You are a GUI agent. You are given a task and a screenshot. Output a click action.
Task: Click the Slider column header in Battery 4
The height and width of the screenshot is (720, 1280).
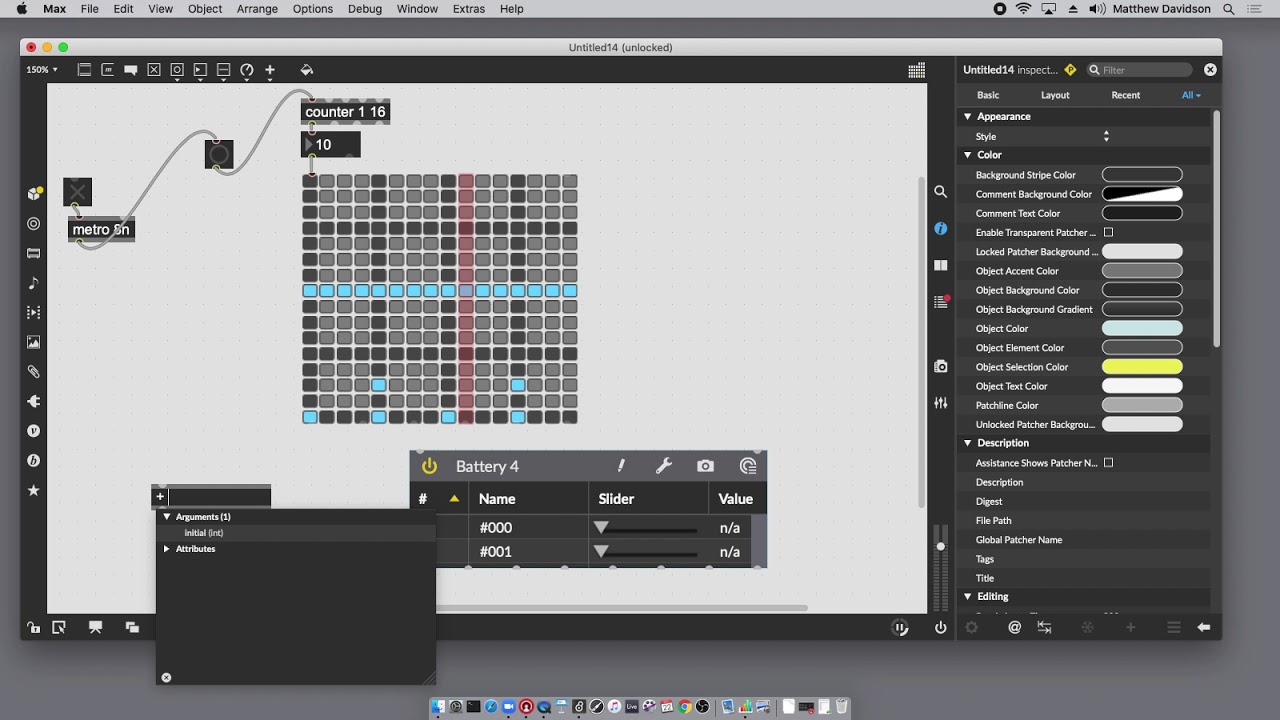pyautogui.click(x=648, y=499)
